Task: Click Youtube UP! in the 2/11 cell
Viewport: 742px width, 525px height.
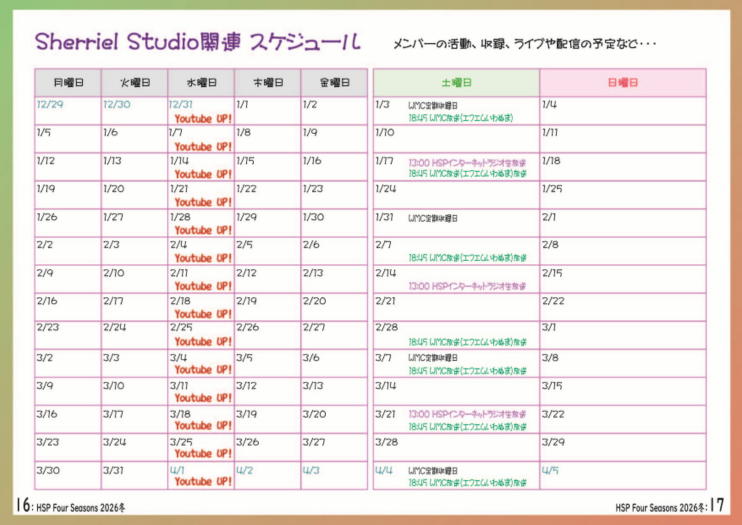Action: point(203,286)
